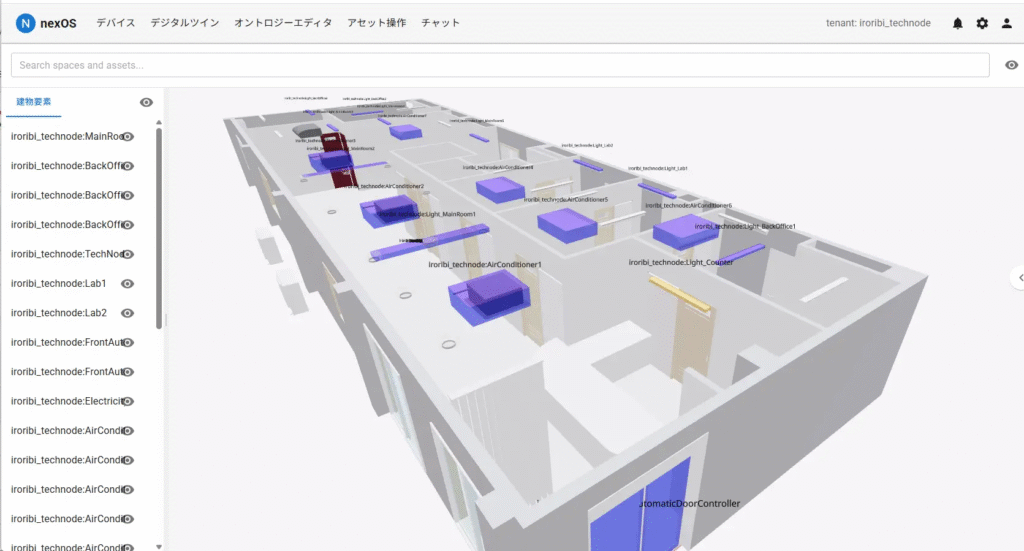Toggle visibility of all 建物要素 items
Viewport: 1024px width, 551px height.
pyautogui.click(x=146, y=102)
